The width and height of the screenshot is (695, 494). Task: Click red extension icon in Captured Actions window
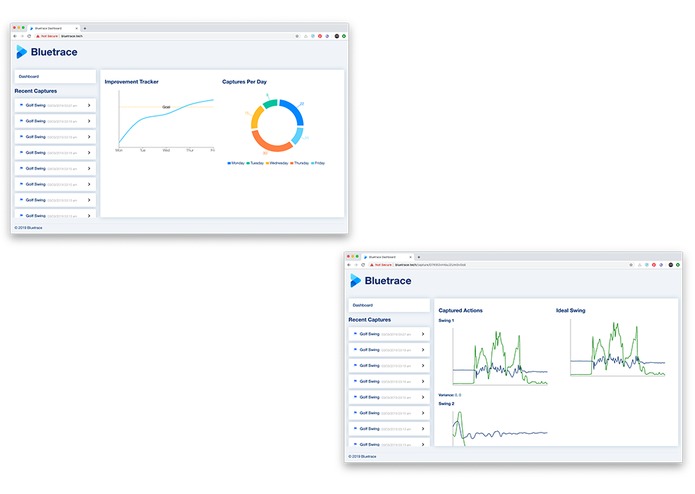[x=654, y=265]
